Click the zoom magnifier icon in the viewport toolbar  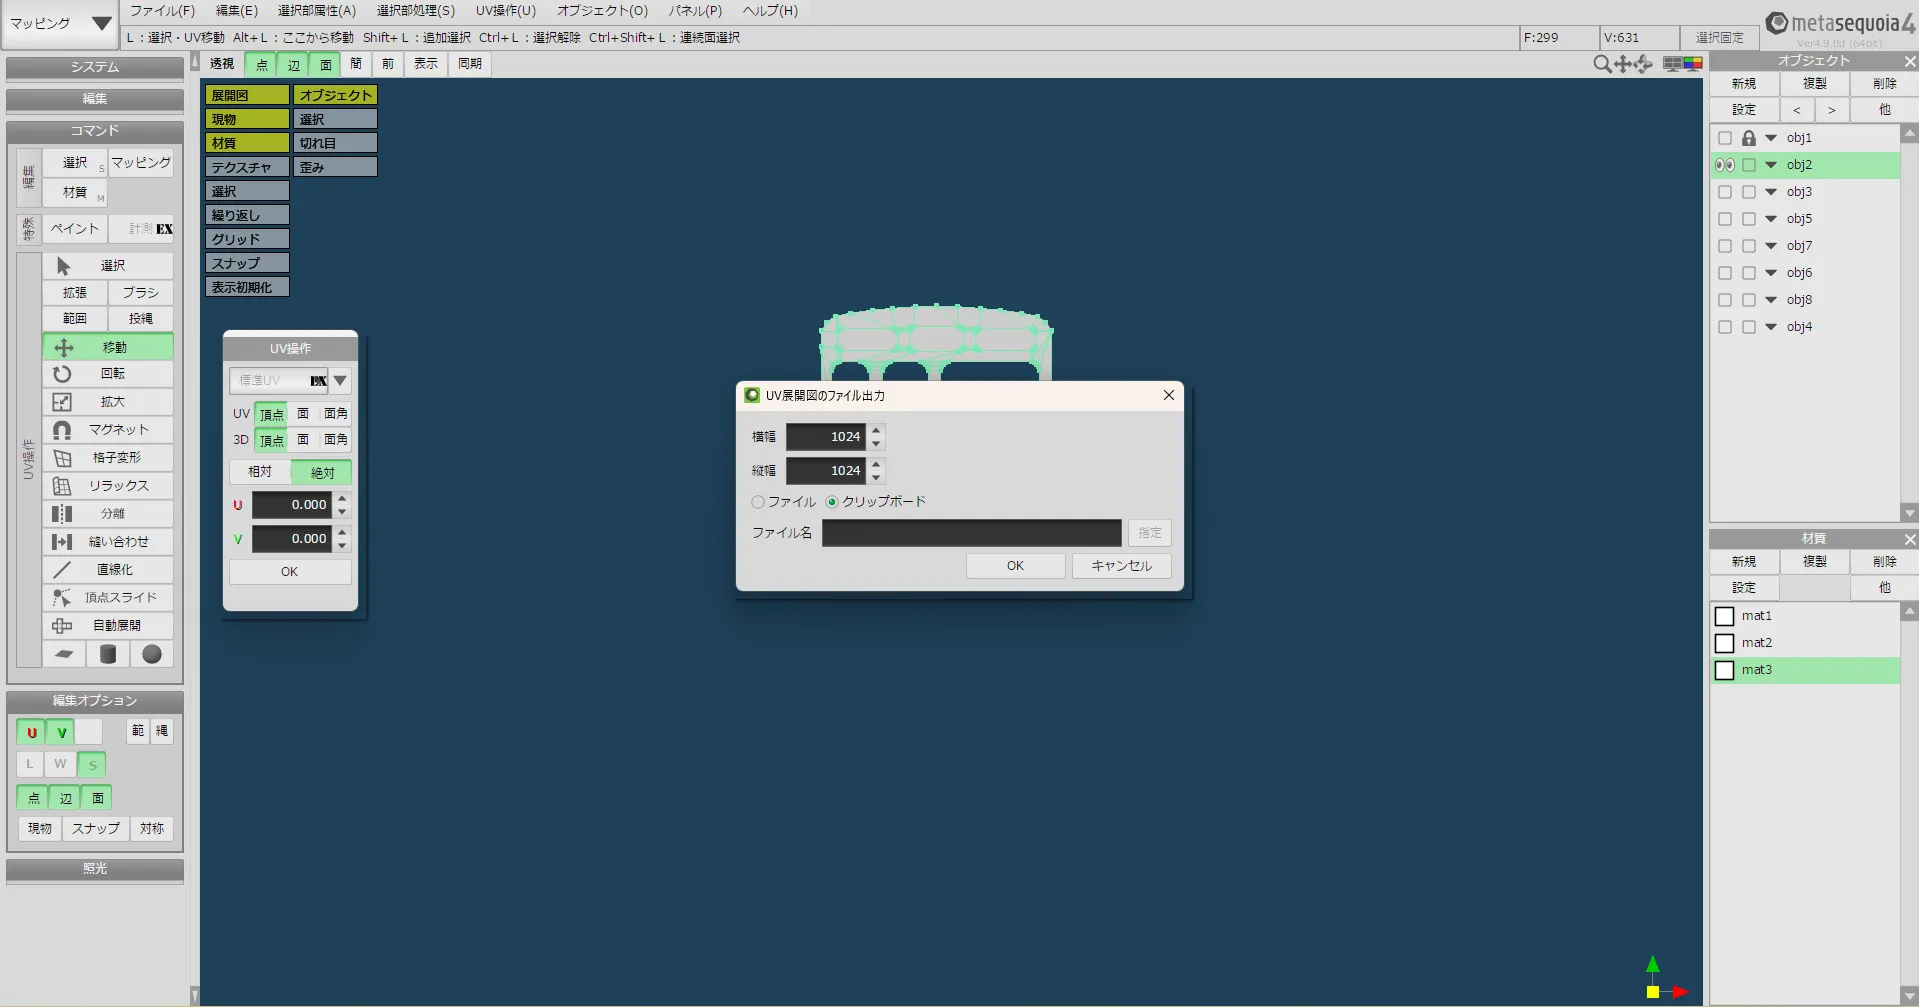pyautogui.click(x=1601, y=64)
